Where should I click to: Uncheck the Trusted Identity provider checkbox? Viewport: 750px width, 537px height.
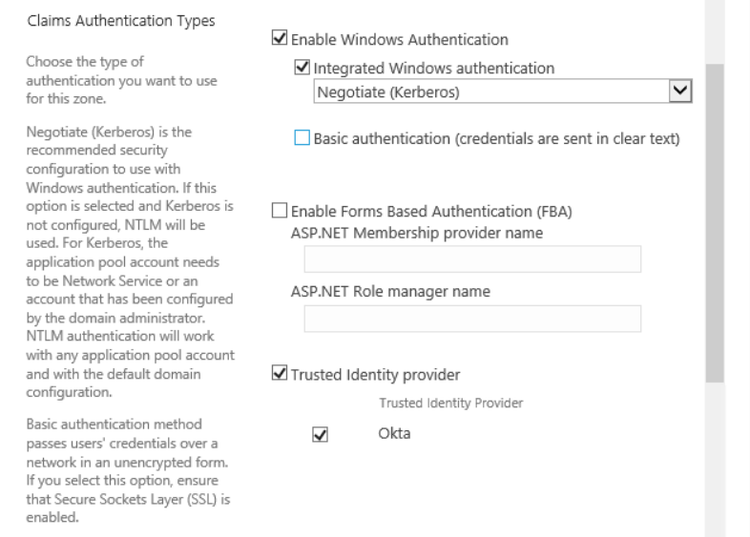pyautogui.click(x=279, y=376)
